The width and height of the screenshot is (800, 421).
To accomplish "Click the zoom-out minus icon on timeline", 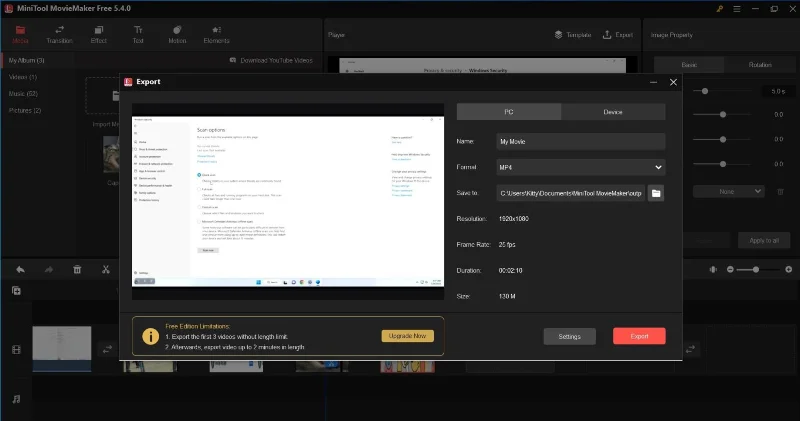I will click(730, 269).
